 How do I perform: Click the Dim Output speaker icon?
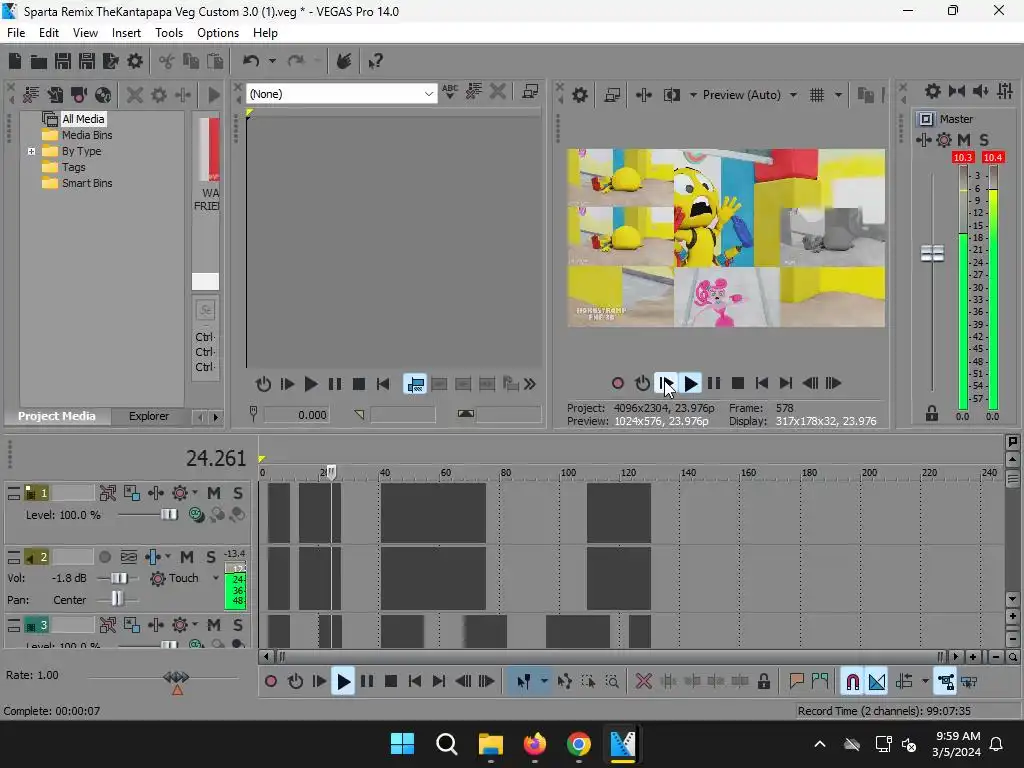click(981, 91)
